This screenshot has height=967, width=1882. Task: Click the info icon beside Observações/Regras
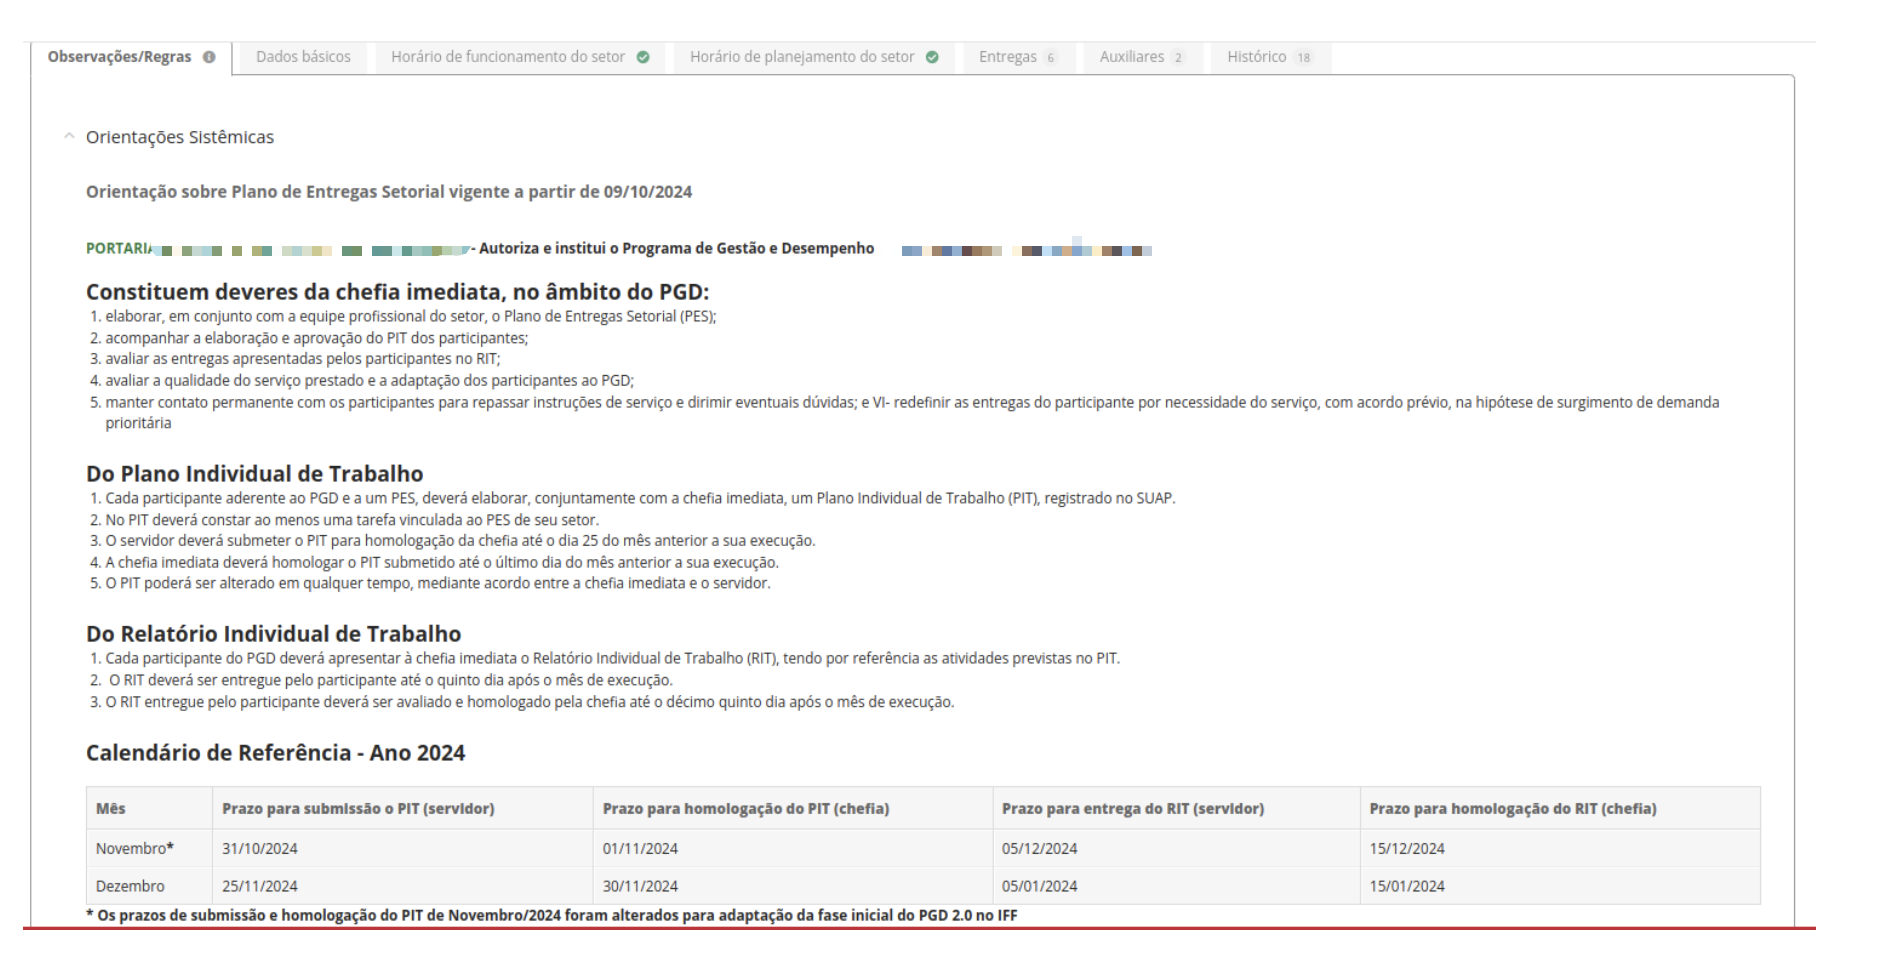(209, 57)
